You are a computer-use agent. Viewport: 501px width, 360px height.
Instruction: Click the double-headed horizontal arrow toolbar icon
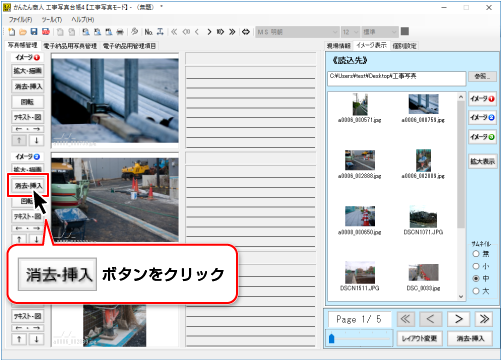pyautogui.click(x=246, y=32)
